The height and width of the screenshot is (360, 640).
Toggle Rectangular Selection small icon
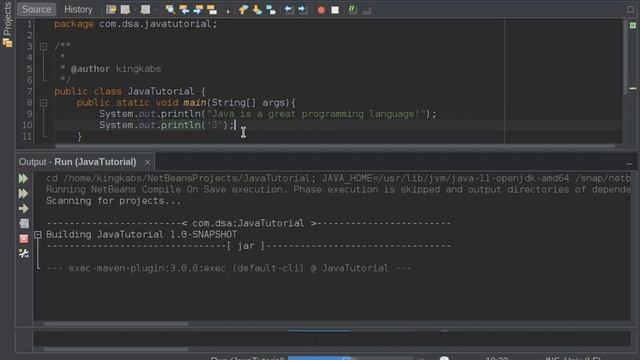coord(228,11)
